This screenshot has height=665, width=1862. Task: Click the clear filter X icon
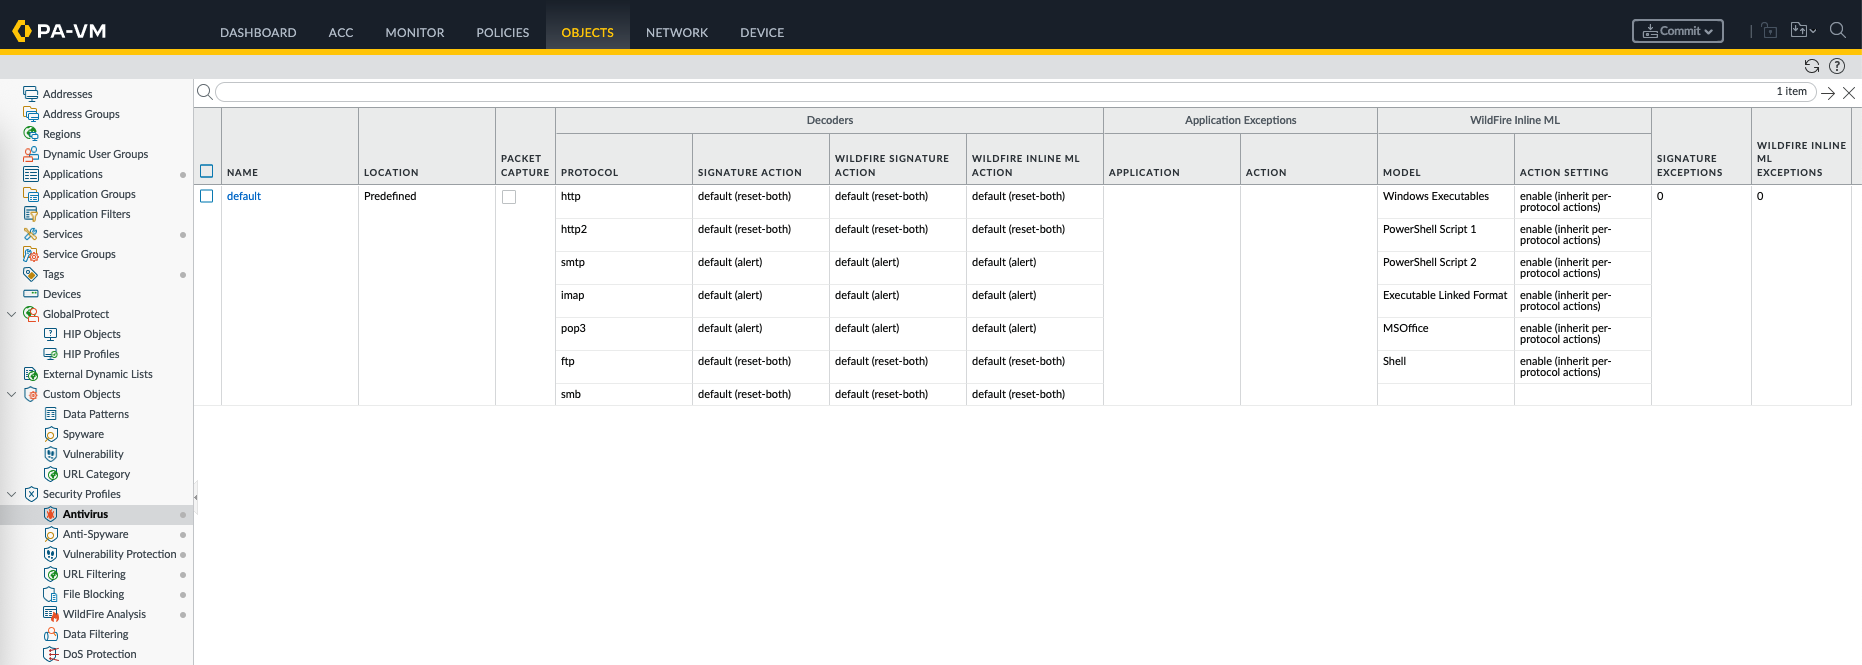(x=1849, y=93)
